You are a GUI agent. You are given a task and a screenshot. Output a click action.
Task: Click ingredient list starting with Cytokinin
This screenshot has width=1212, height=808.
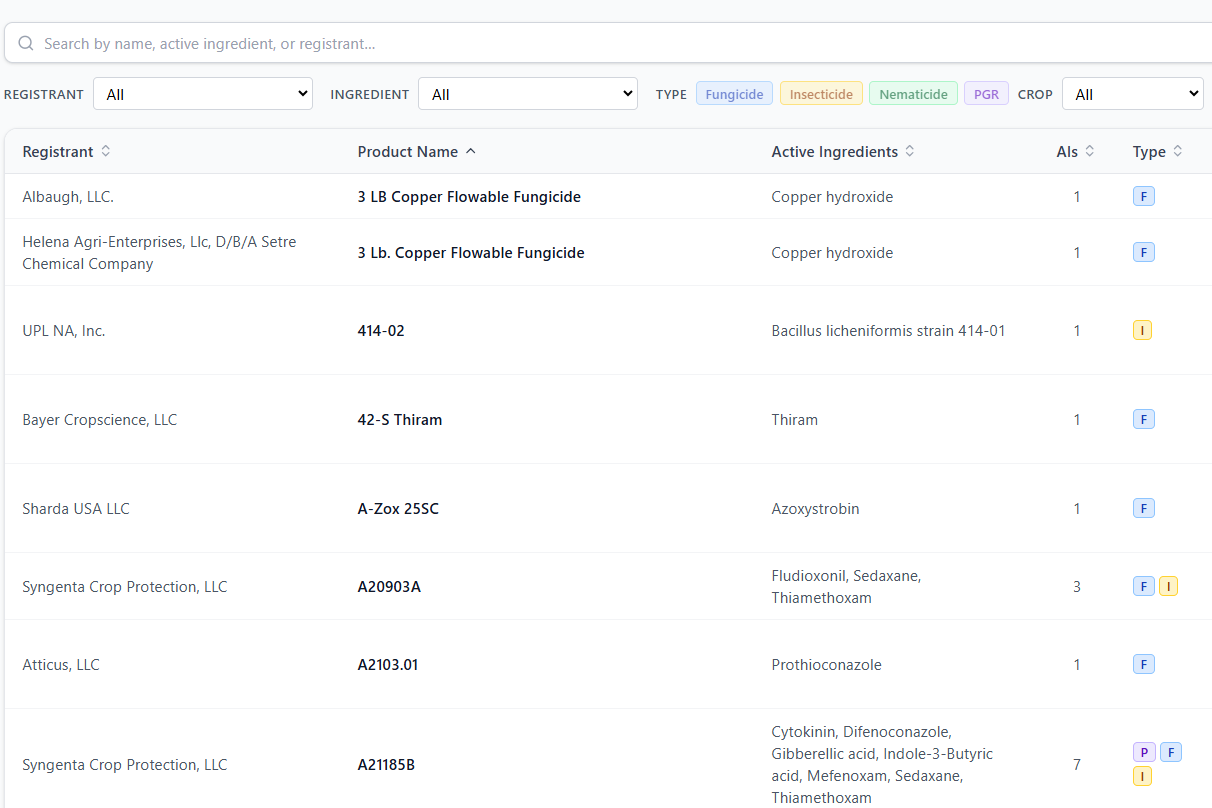point(882,764)
